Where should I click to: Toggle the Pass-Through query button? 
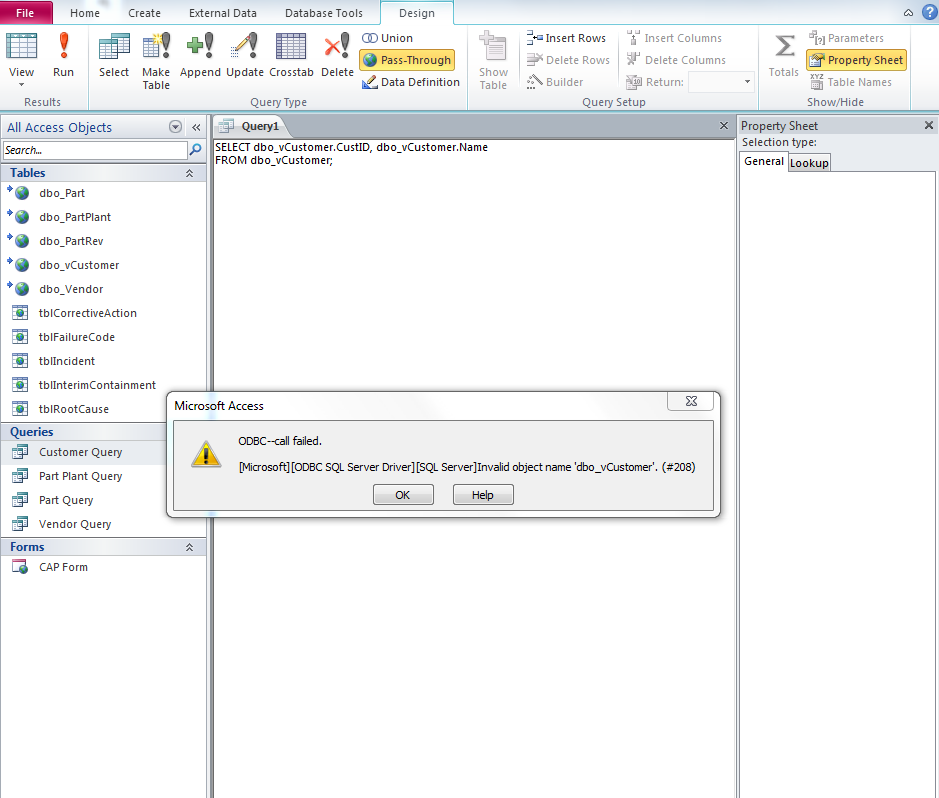click(x=407, y=60)
